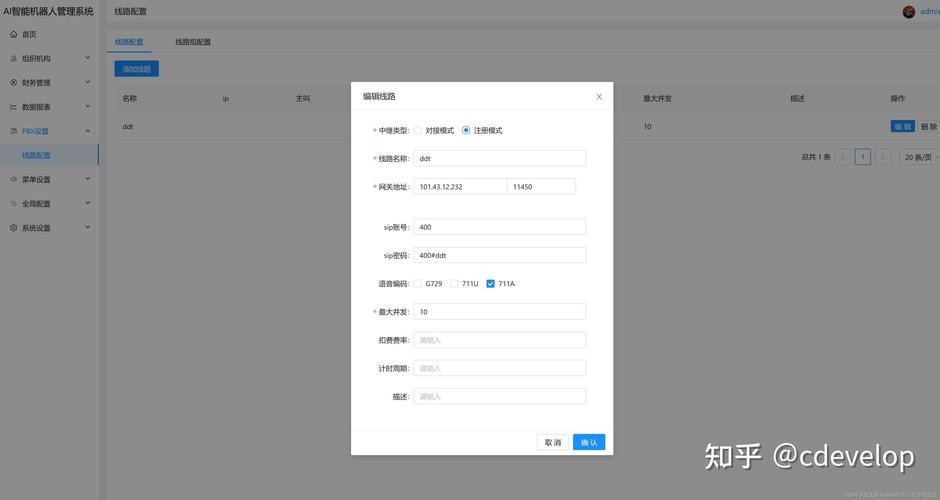This screenshot has width=940, height=500.
Task: Click the 计时周期 input field
Action: pos(499,368)
